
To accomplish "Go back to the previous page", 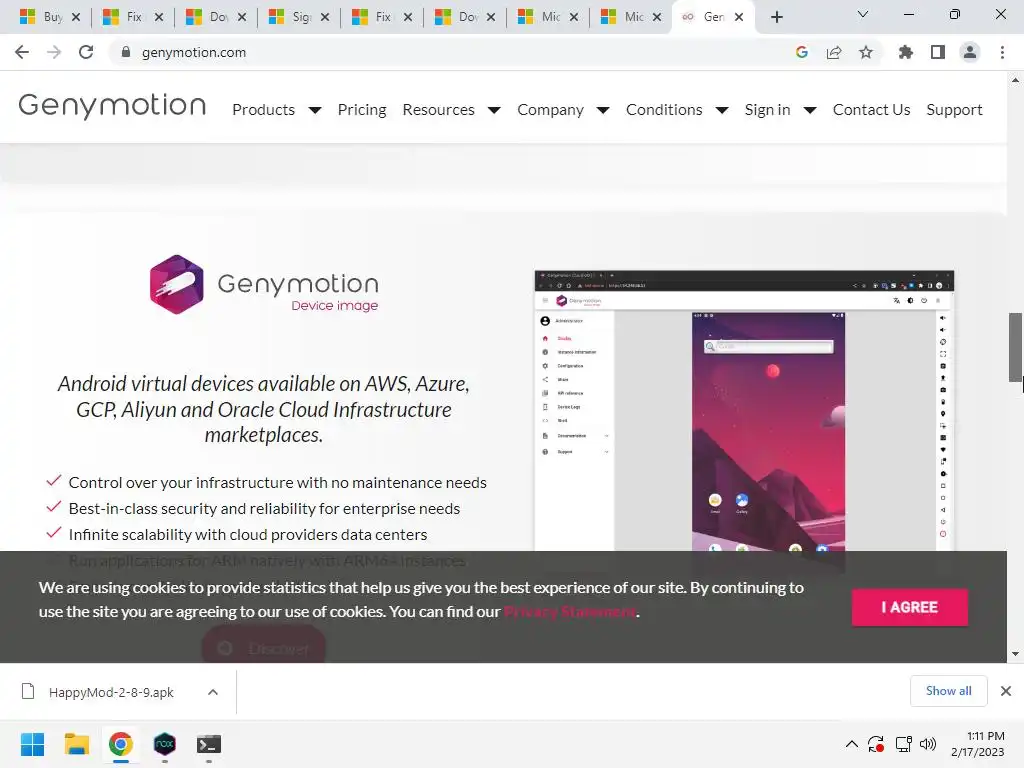I will 22,52.
